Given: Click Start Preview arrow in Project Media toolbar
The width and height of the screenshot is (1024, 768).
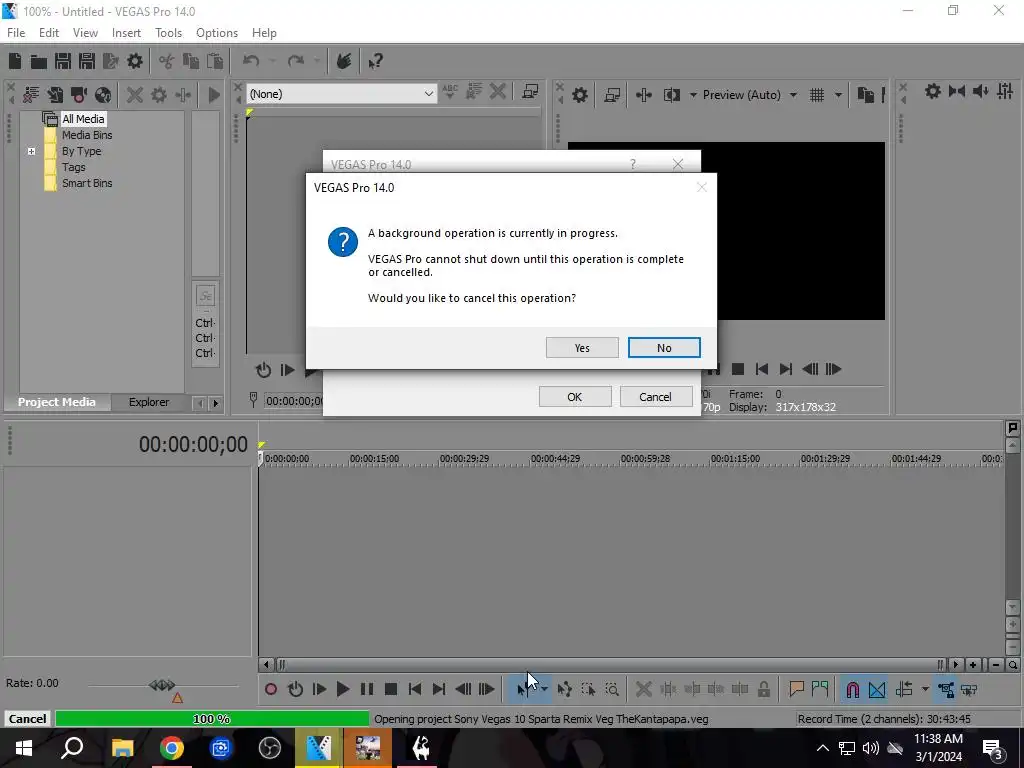Looking at the screenshot, I should [214, 95].
